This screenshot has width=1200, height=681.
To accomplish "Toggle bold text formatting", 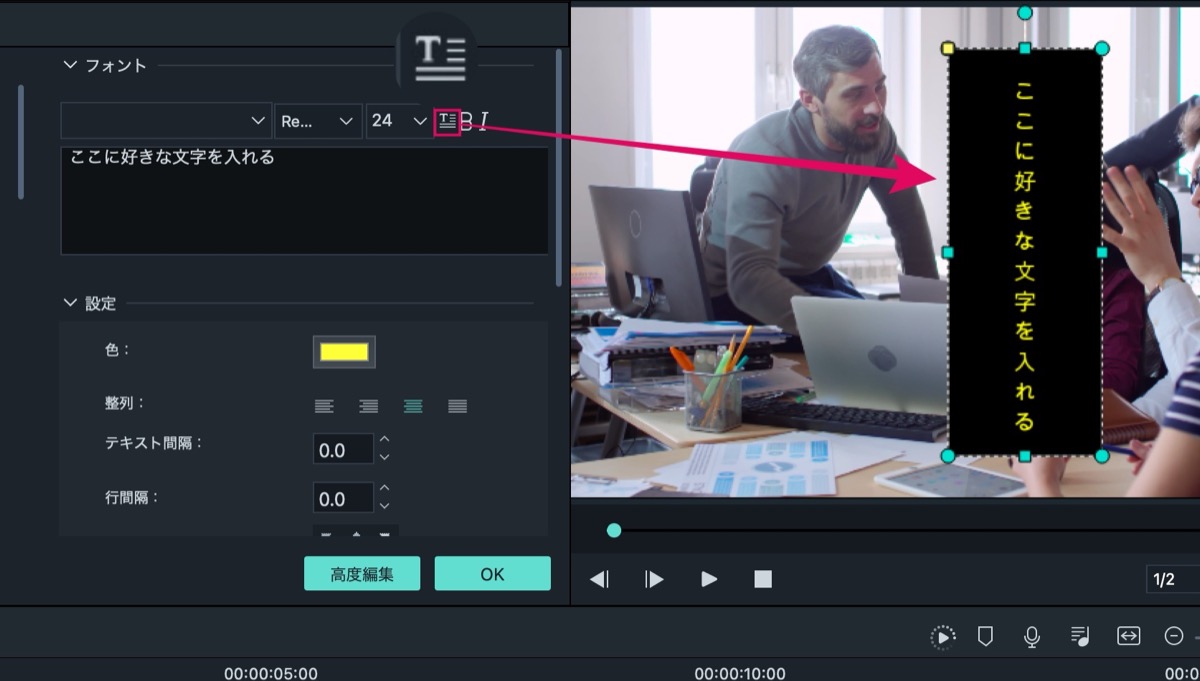I will pyautogui.click(x=466, y=122).
